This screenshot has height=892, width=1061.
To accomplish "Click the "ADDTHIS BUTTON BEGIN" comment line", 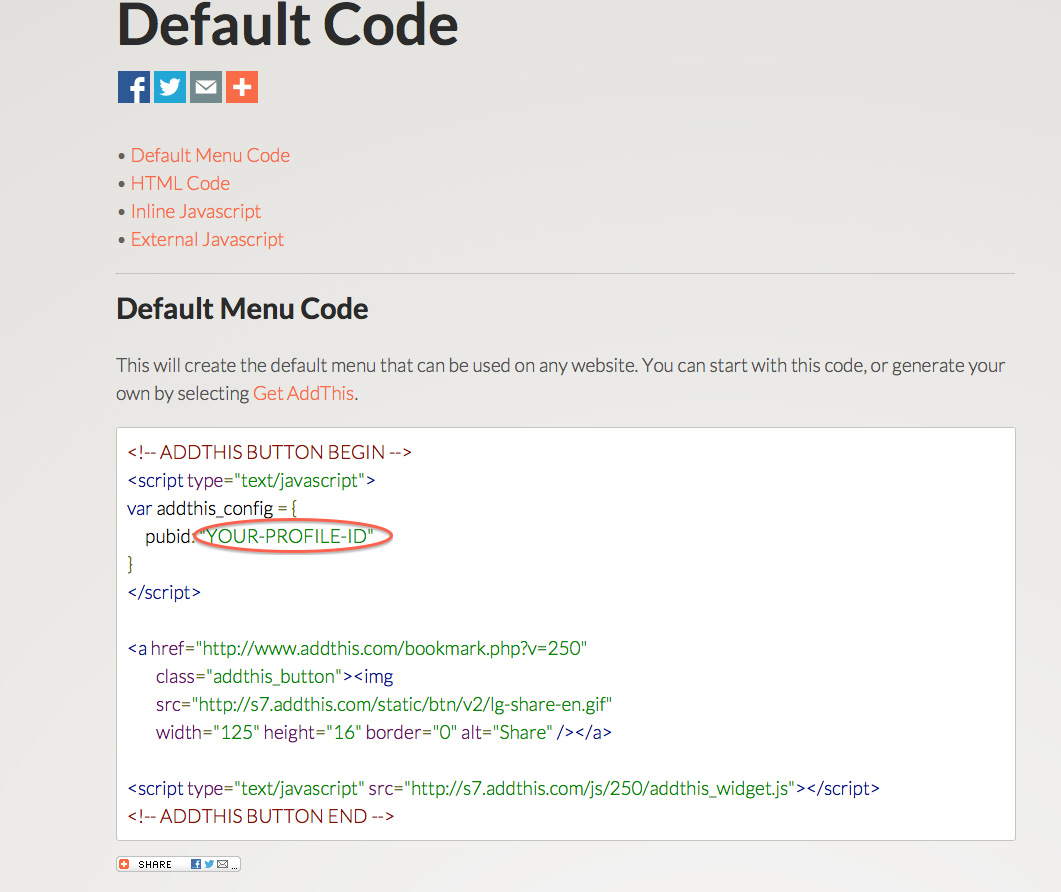I will (269, 452).
